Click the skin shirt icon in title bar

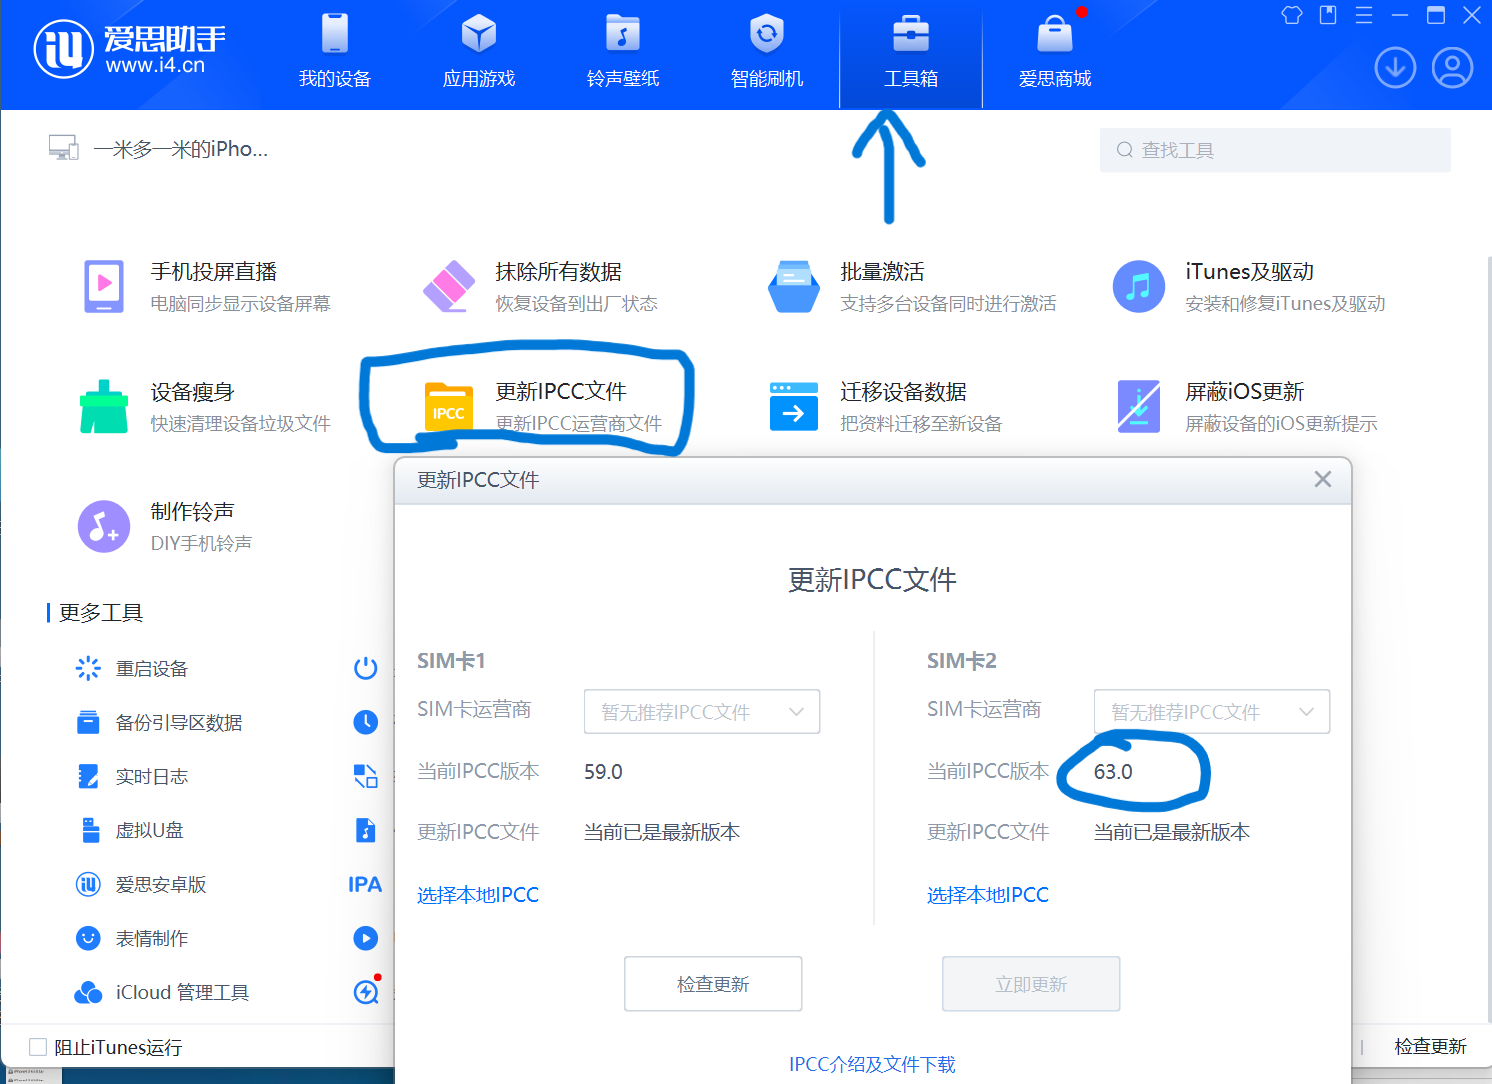tap(1292, 15)
